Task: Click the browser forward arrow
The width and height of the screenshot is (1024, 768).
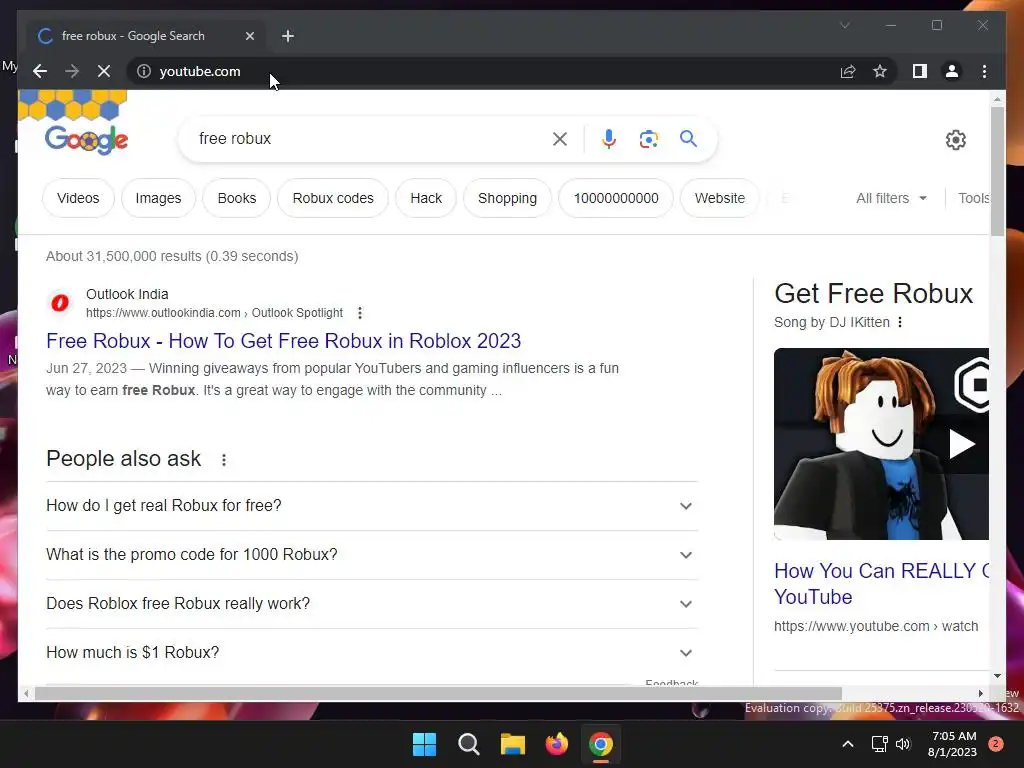Action: click(x=72, y=71)
